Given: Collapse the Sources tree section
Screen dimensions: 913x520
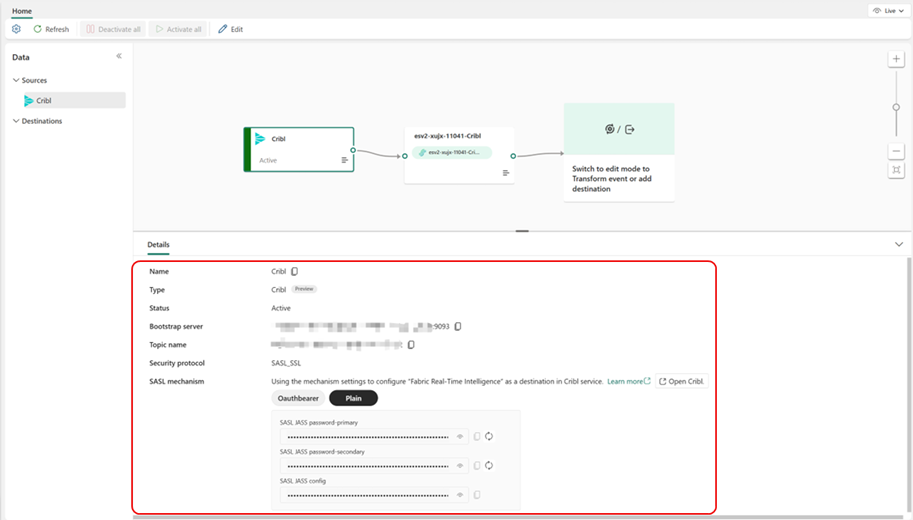Looking at the screenshot, I should click(16, 80).
